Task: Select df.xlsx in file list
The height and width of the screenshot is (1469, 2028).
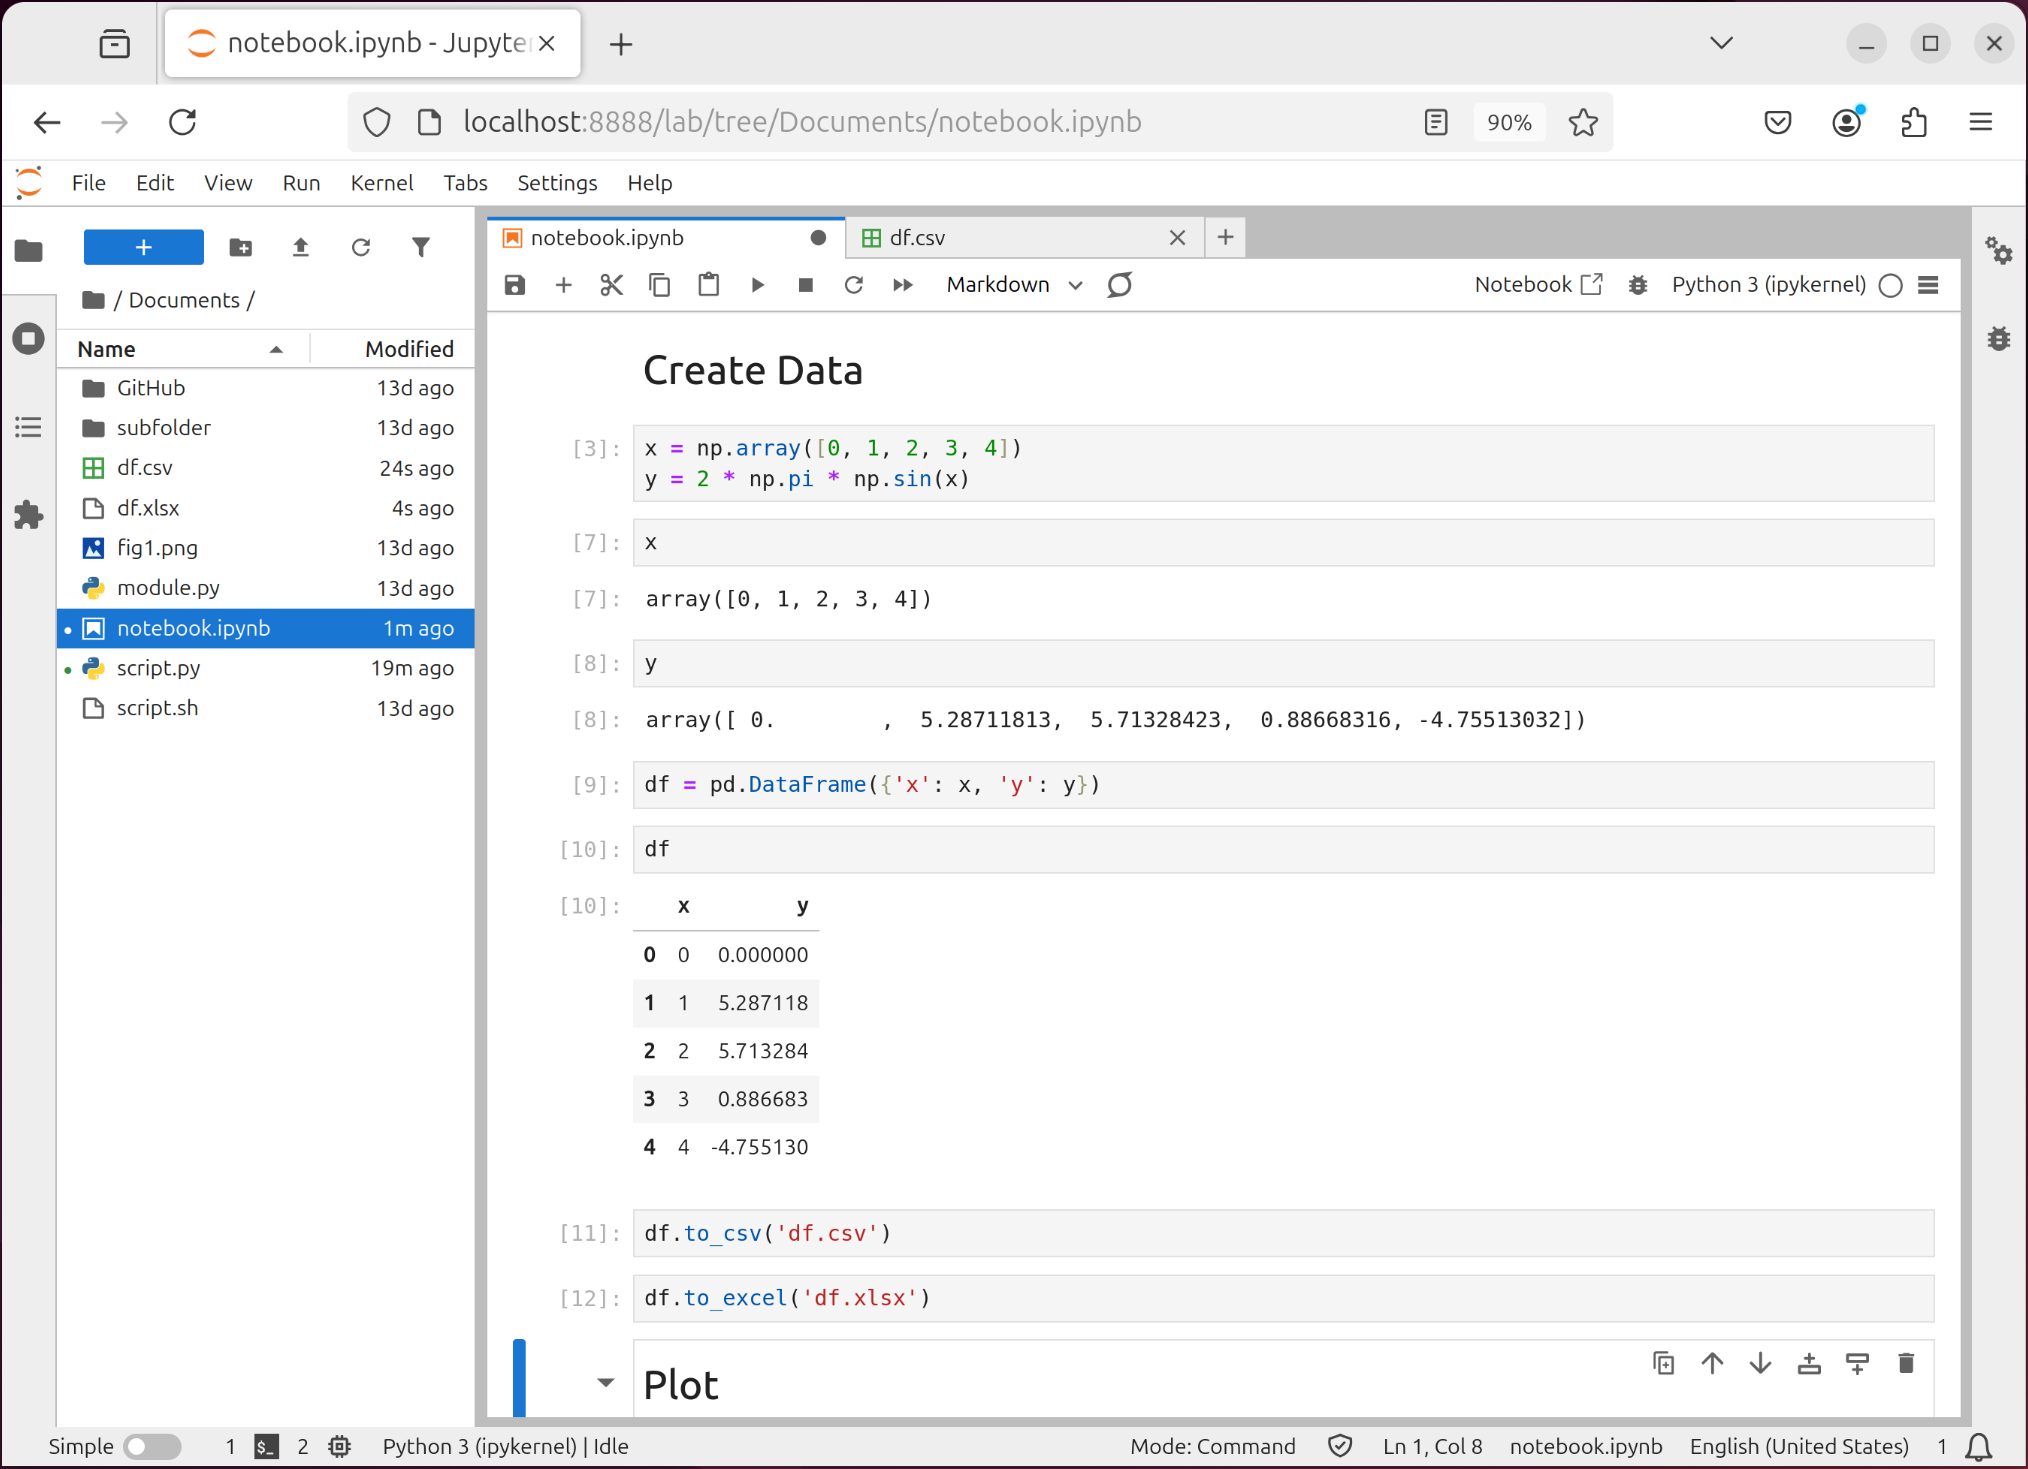Action: (x=265, y=508)
